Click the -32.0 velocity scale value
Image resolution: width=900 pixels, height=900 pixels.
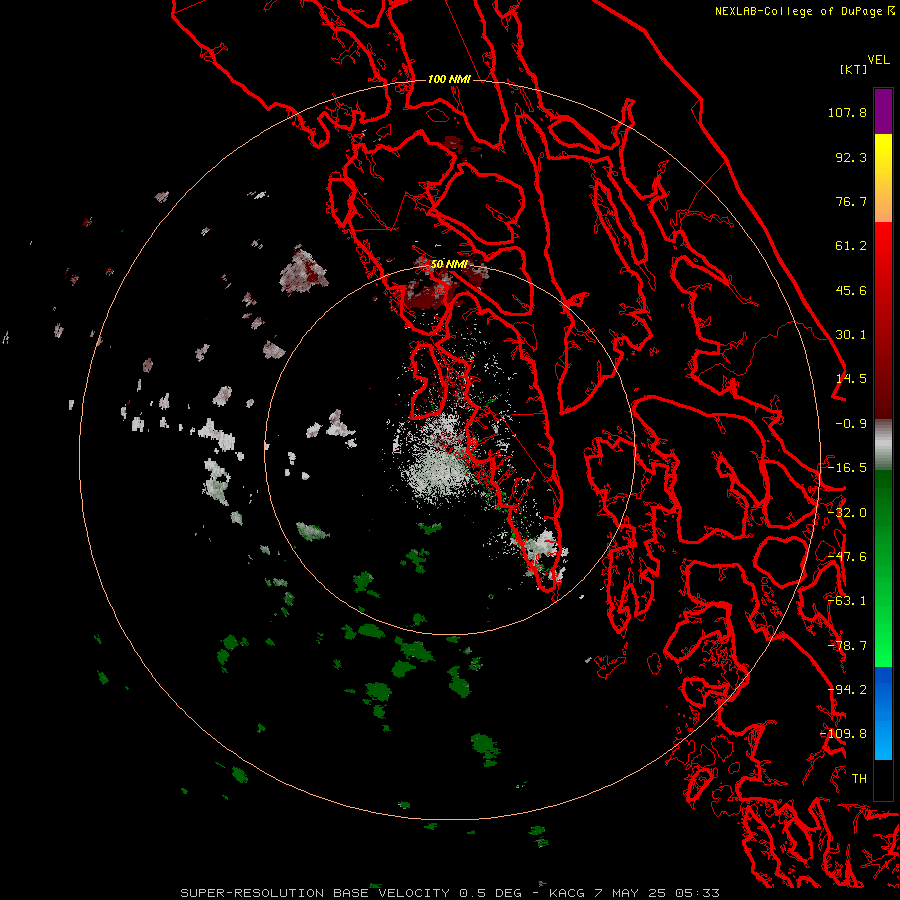tap(847, 513)
